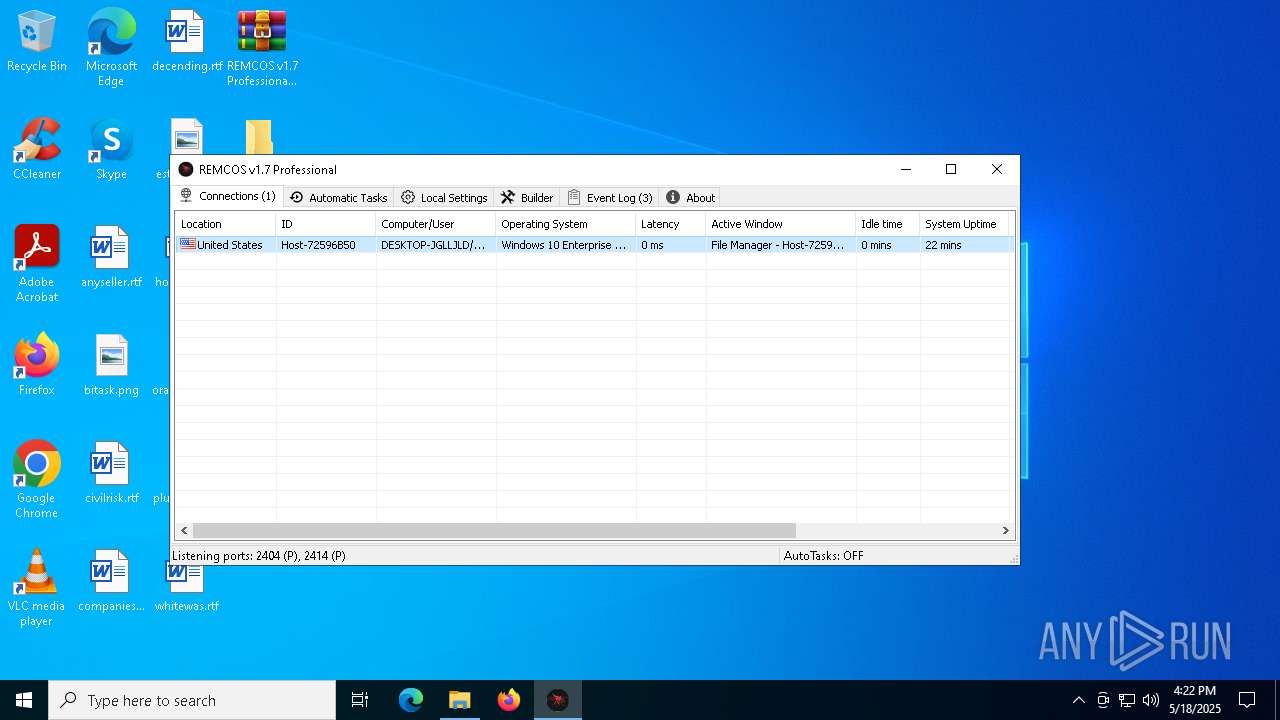Click the Listening ports status text
Screen dimensions: 1280x720
259,556
